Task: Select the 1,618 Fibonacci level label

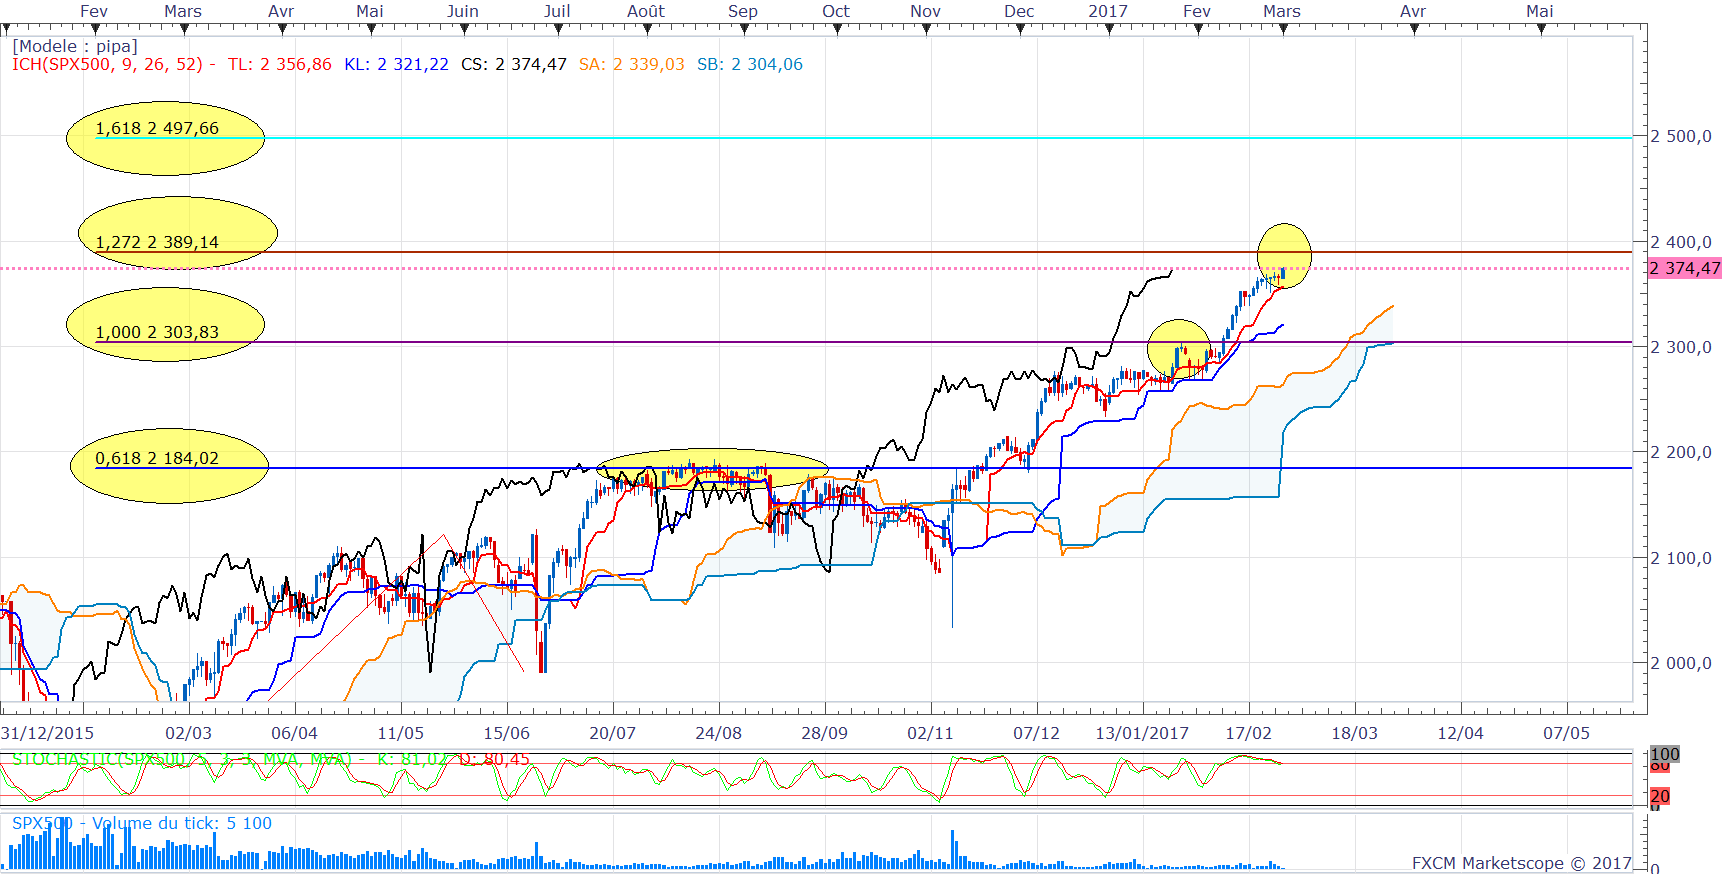Action: coord(157,129)
